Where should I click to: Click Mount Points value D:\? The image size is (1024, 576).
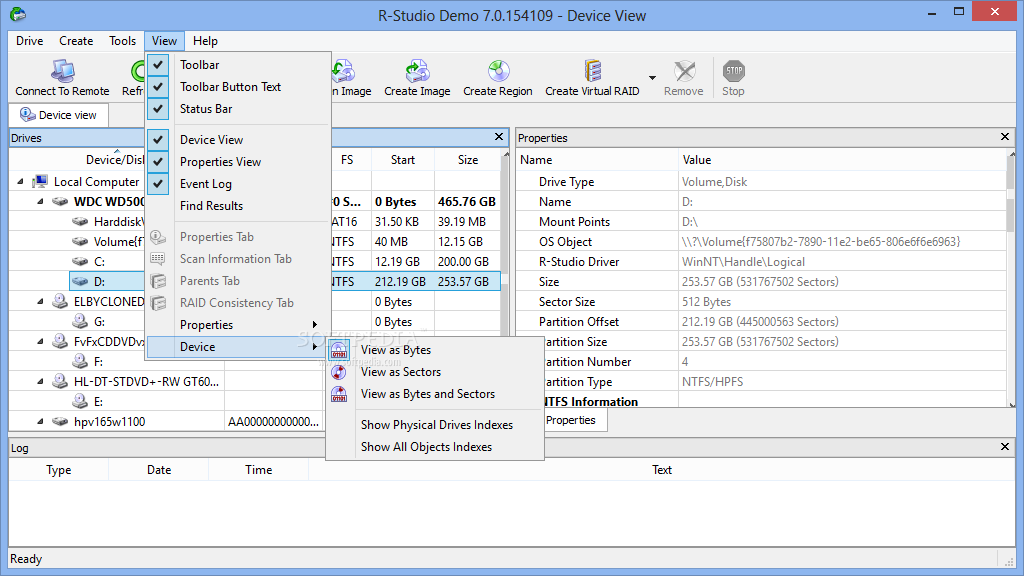coord(690,222)
